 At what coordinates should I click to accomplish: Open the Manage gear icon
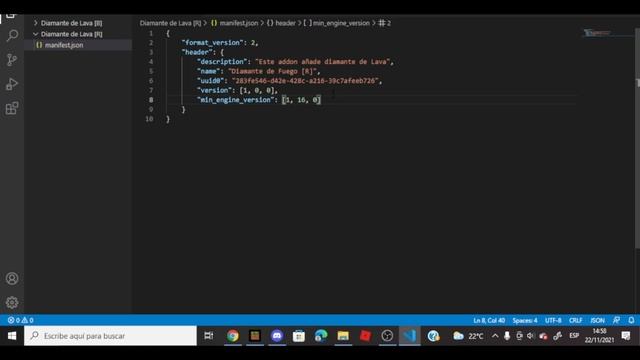12,302
